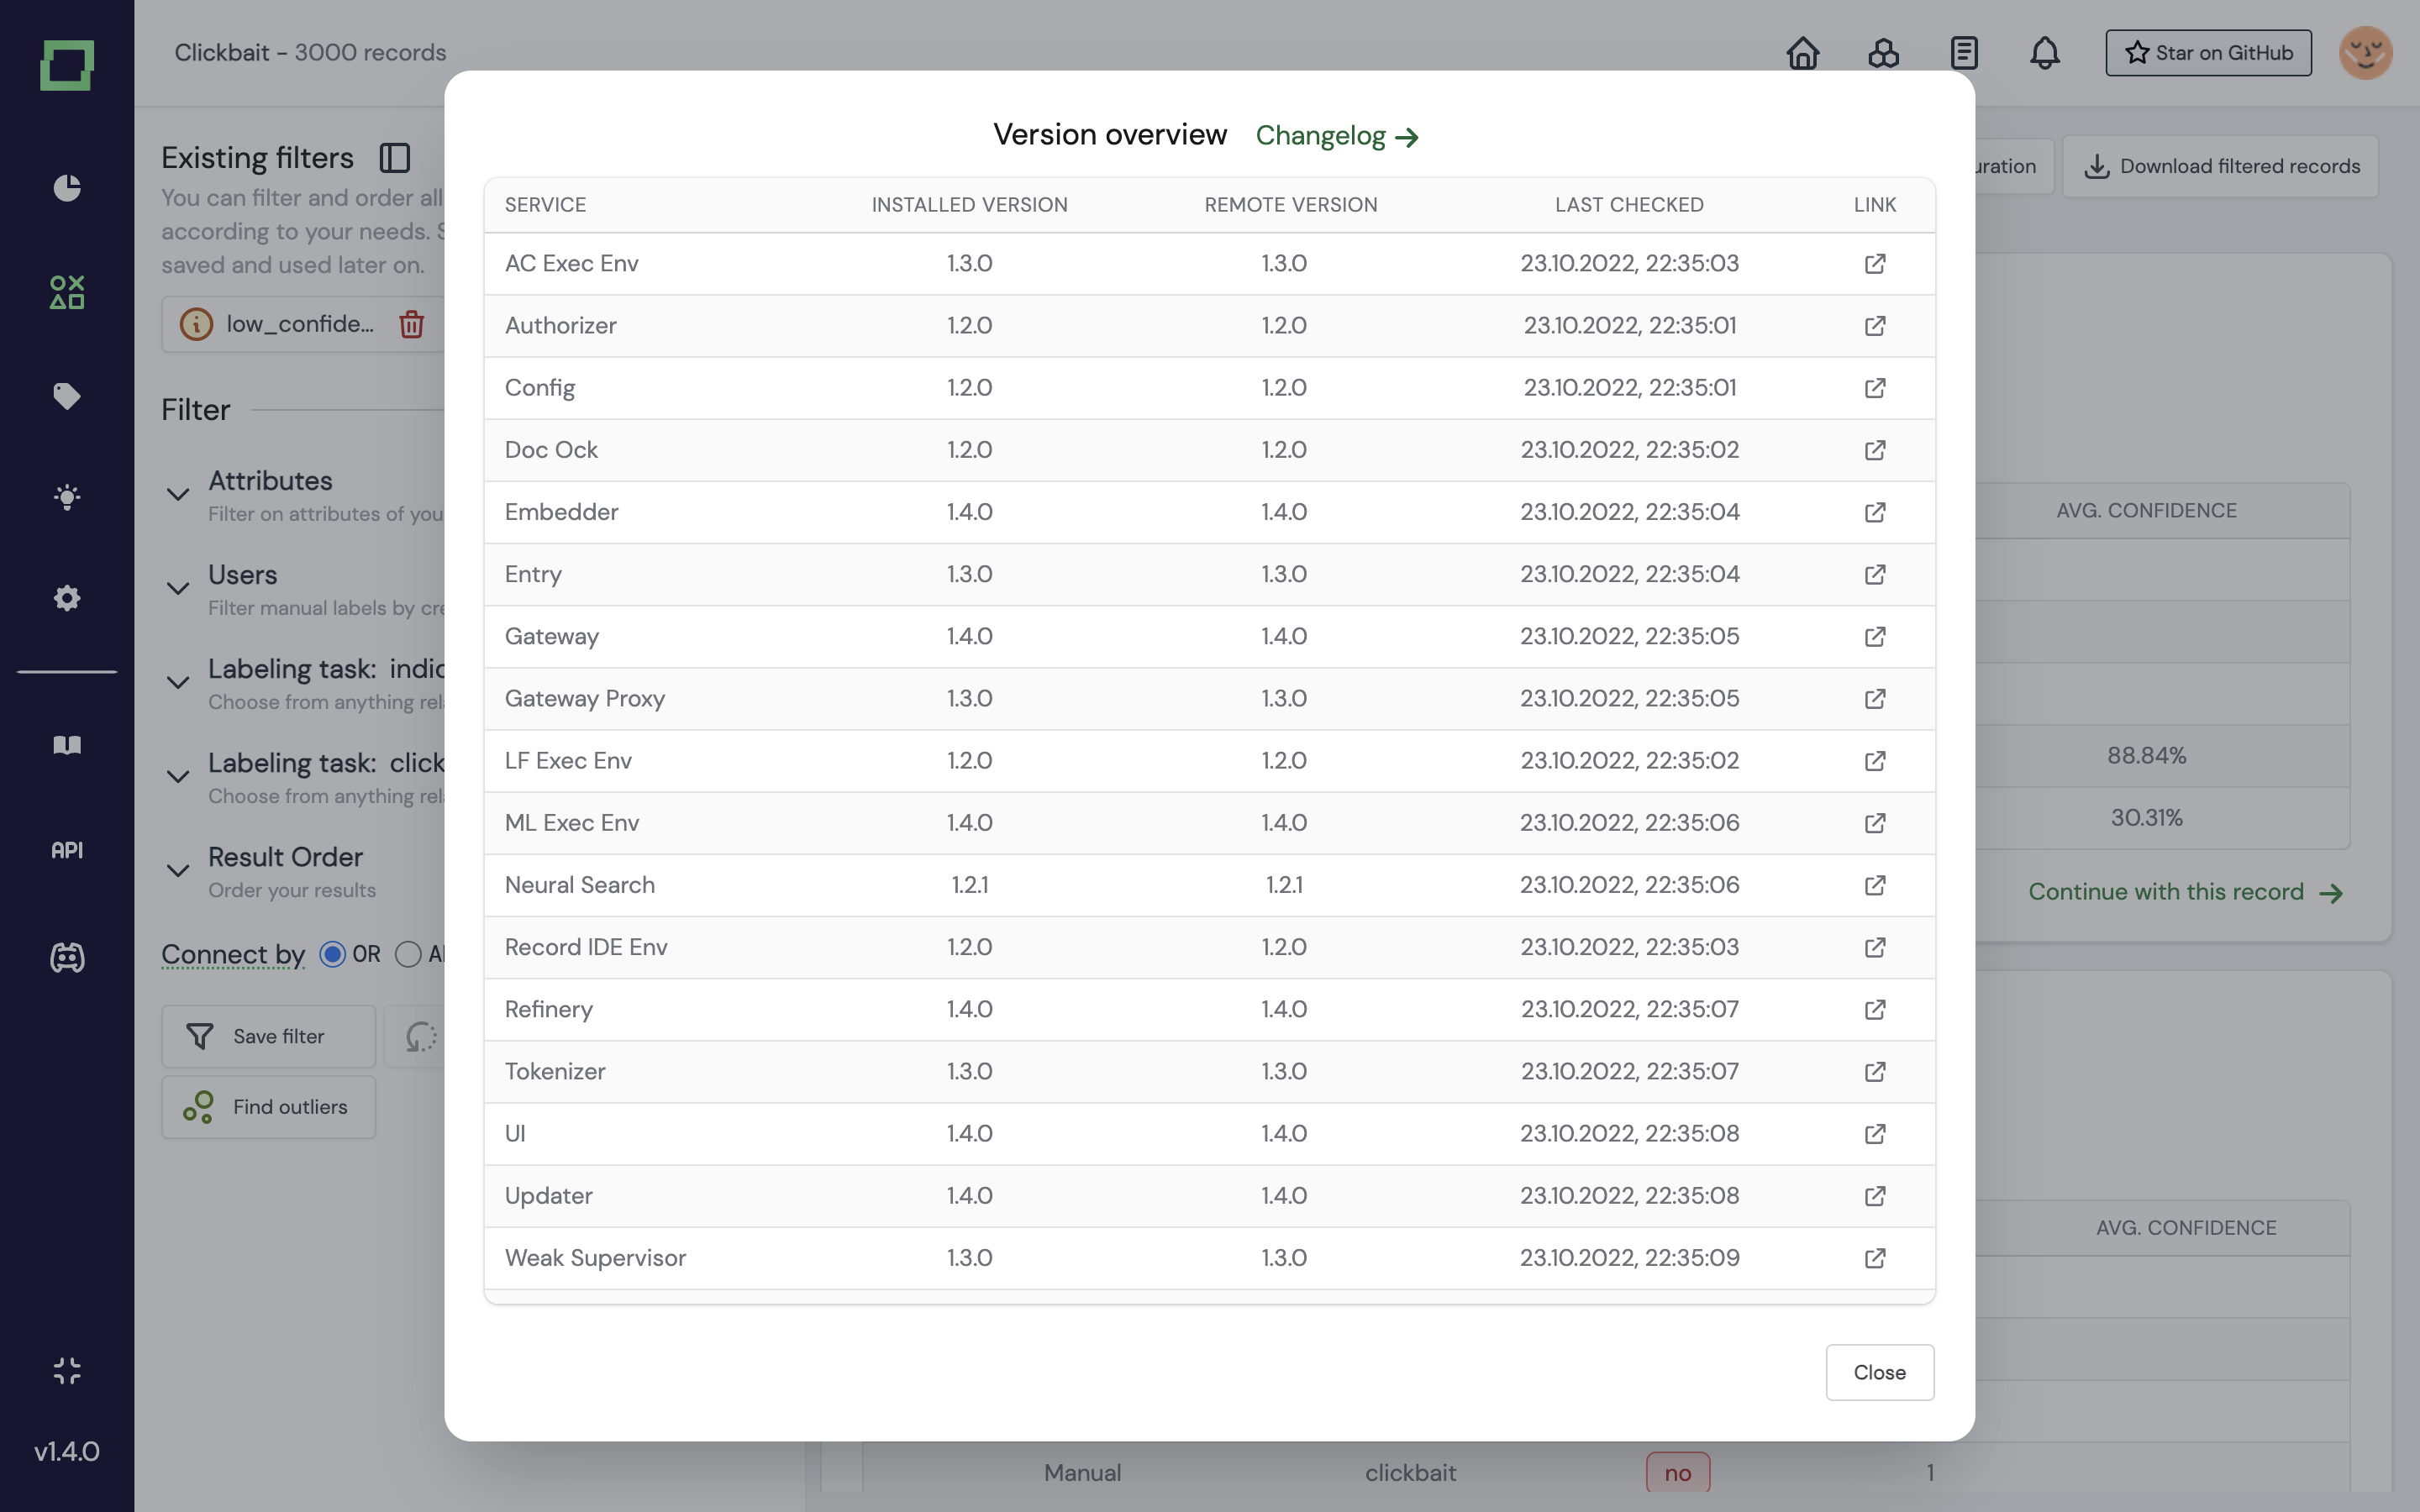Close the version overview dialog
The height and width of the screenshot is (1512, 2420).
coord(1879,1372)
